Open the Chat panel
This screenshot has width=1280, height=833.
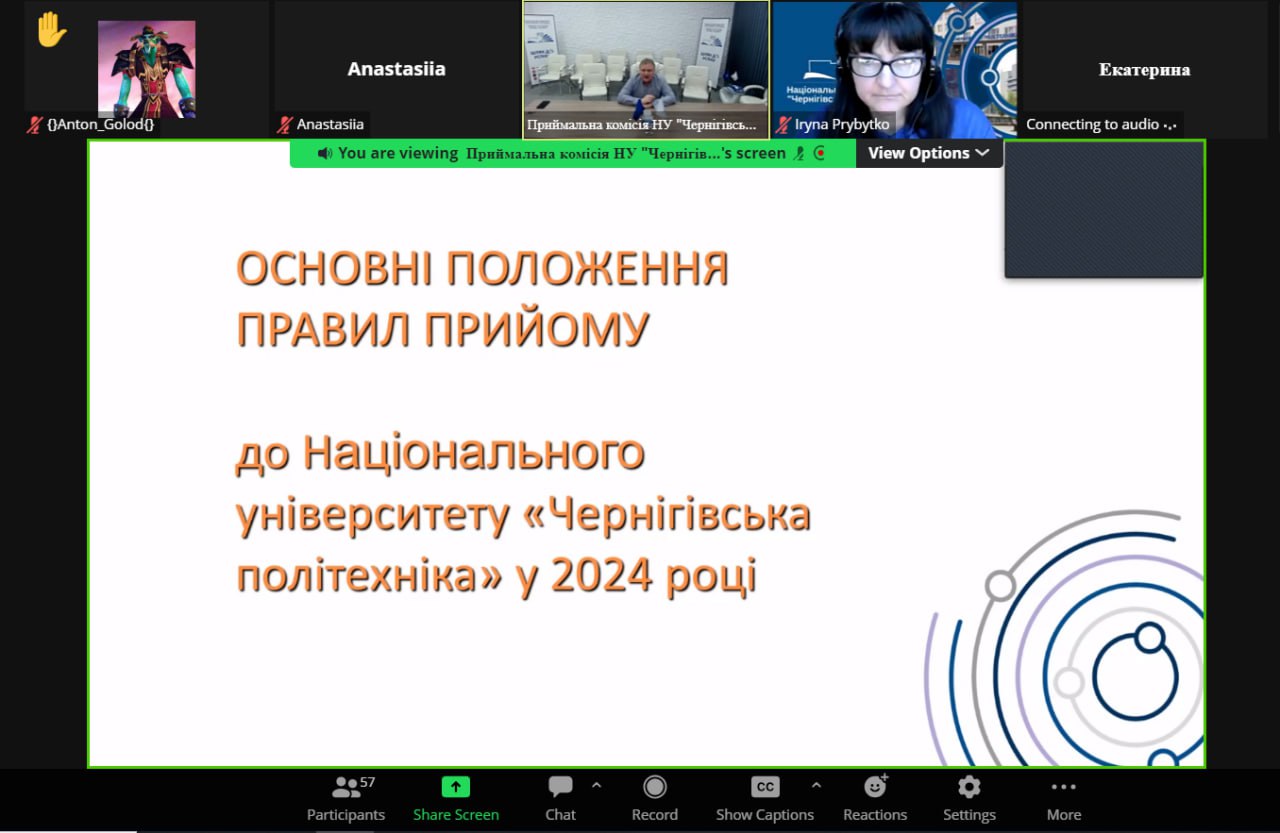[561, 799]
